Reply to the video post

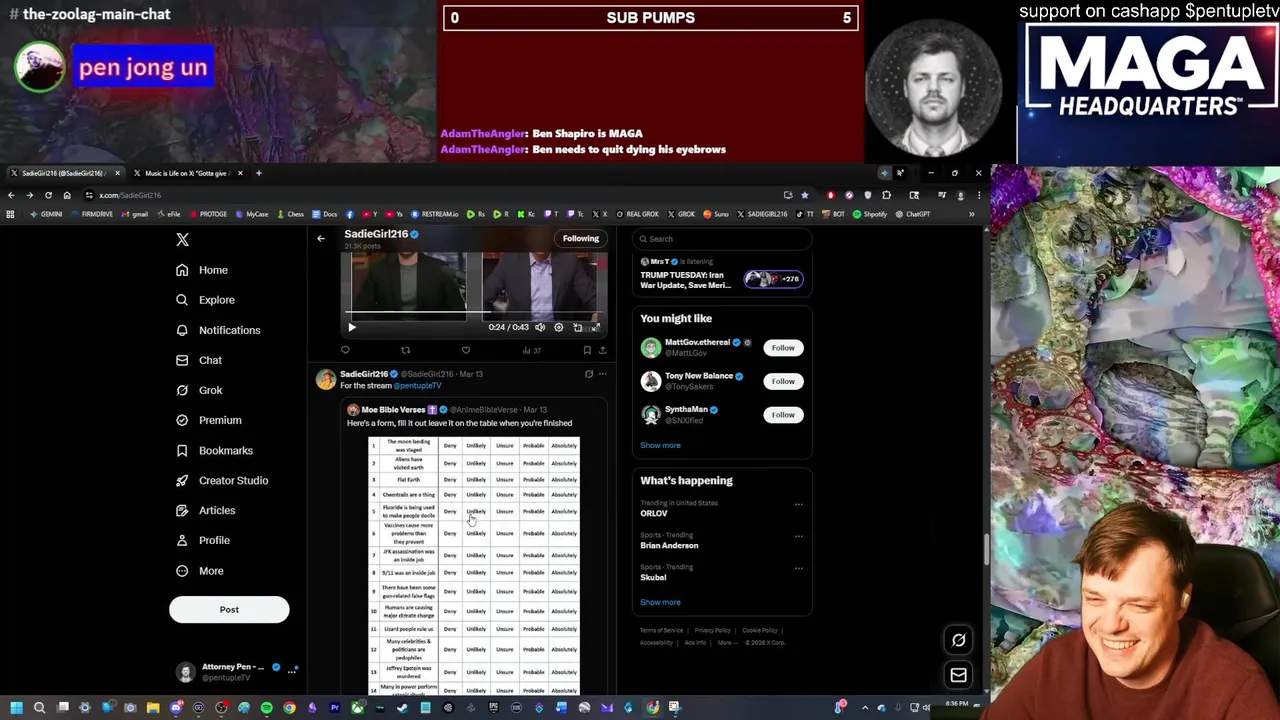coord(345,350)
